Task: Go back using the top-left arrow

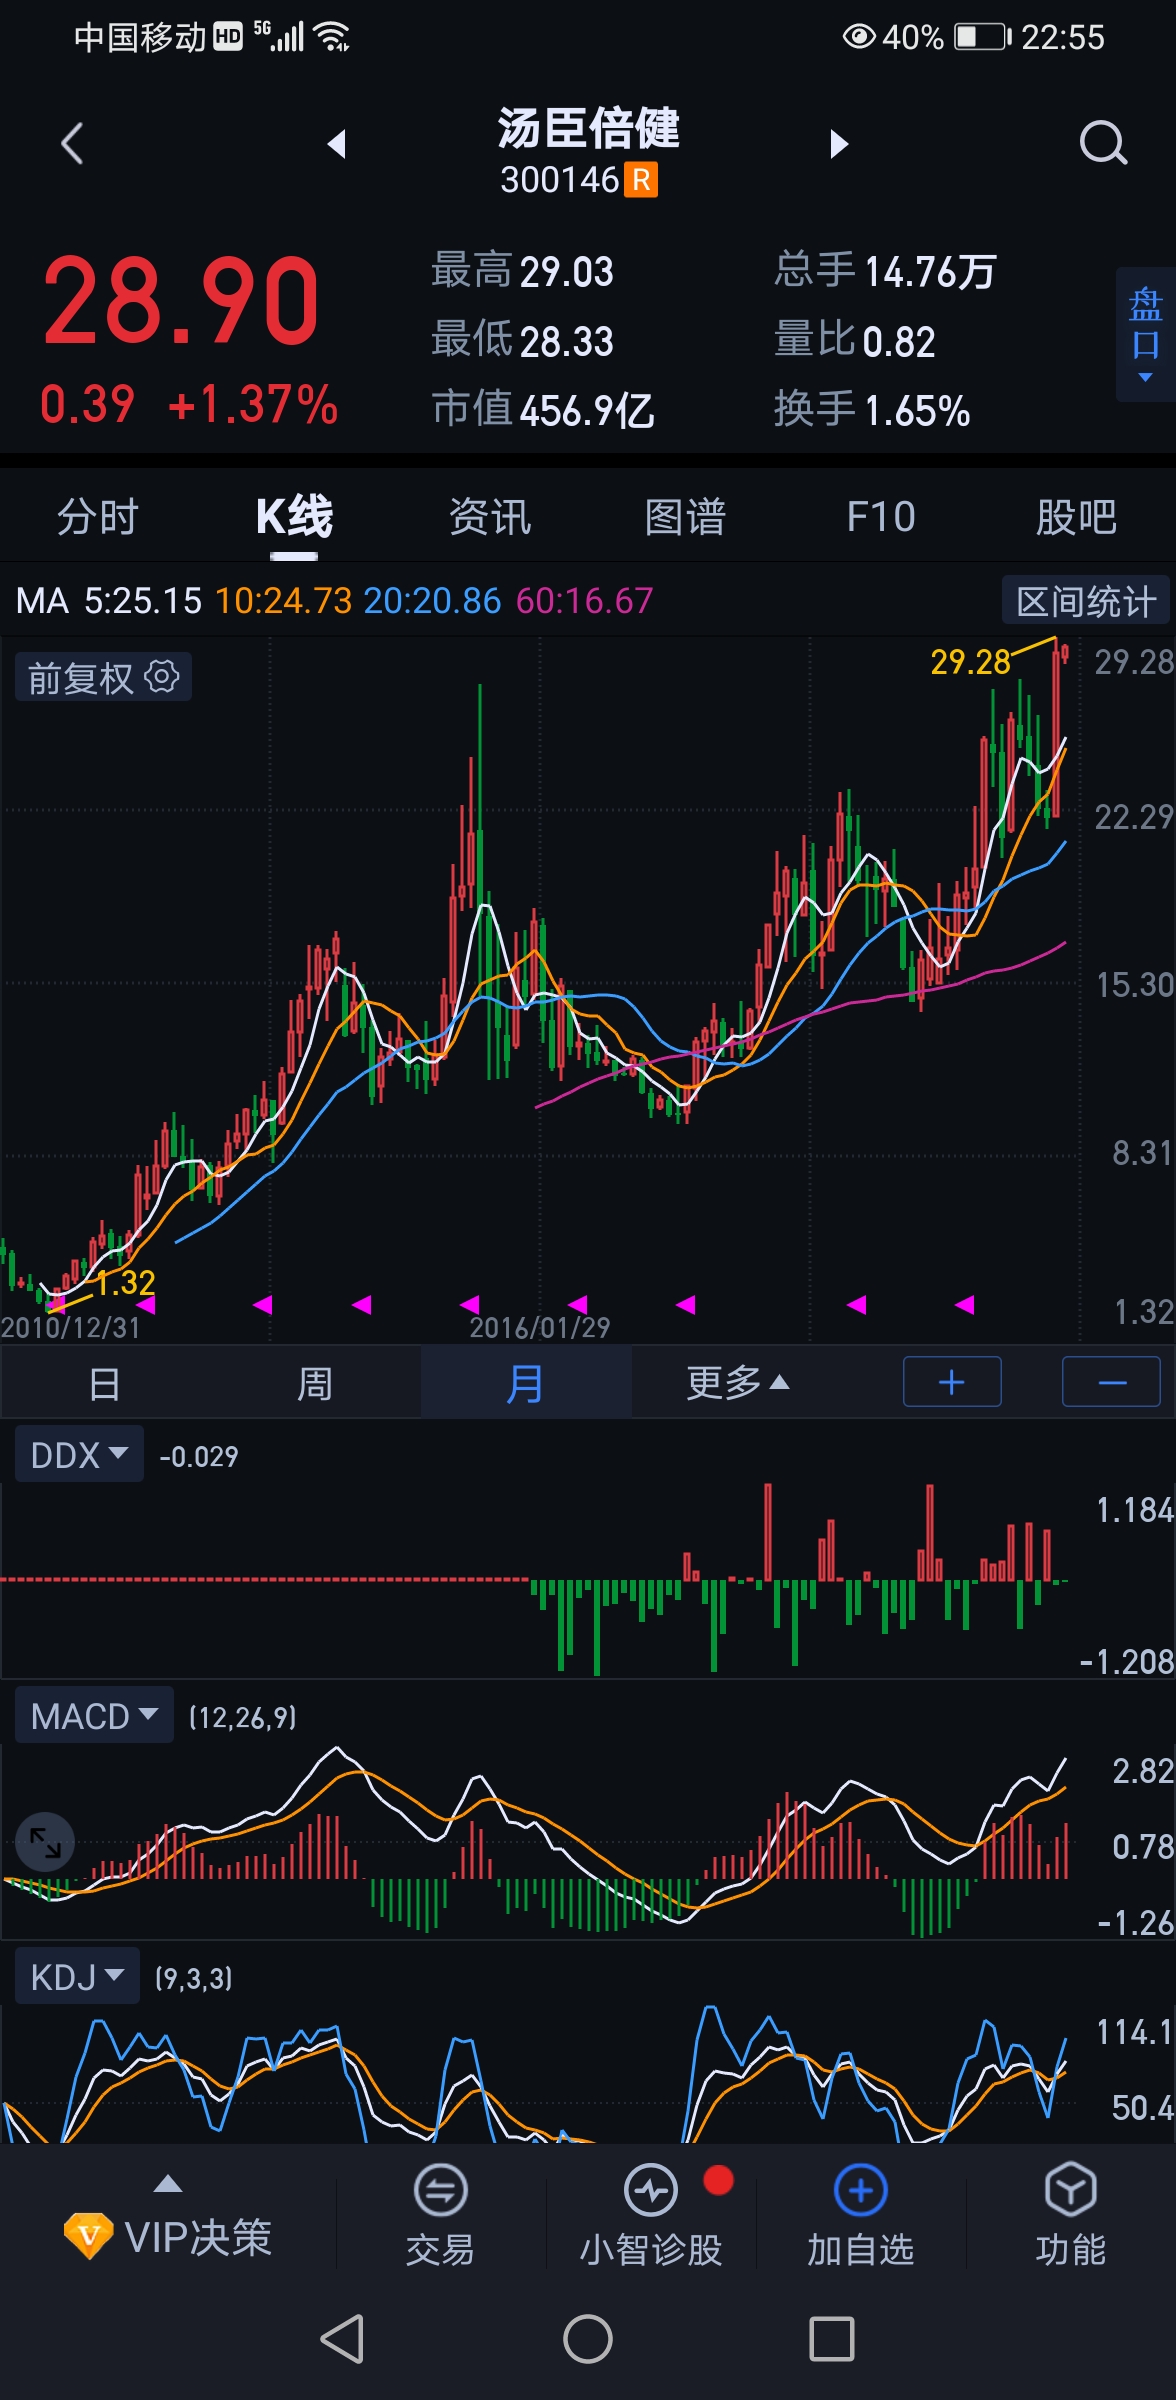Action: [x=72, y=144]
